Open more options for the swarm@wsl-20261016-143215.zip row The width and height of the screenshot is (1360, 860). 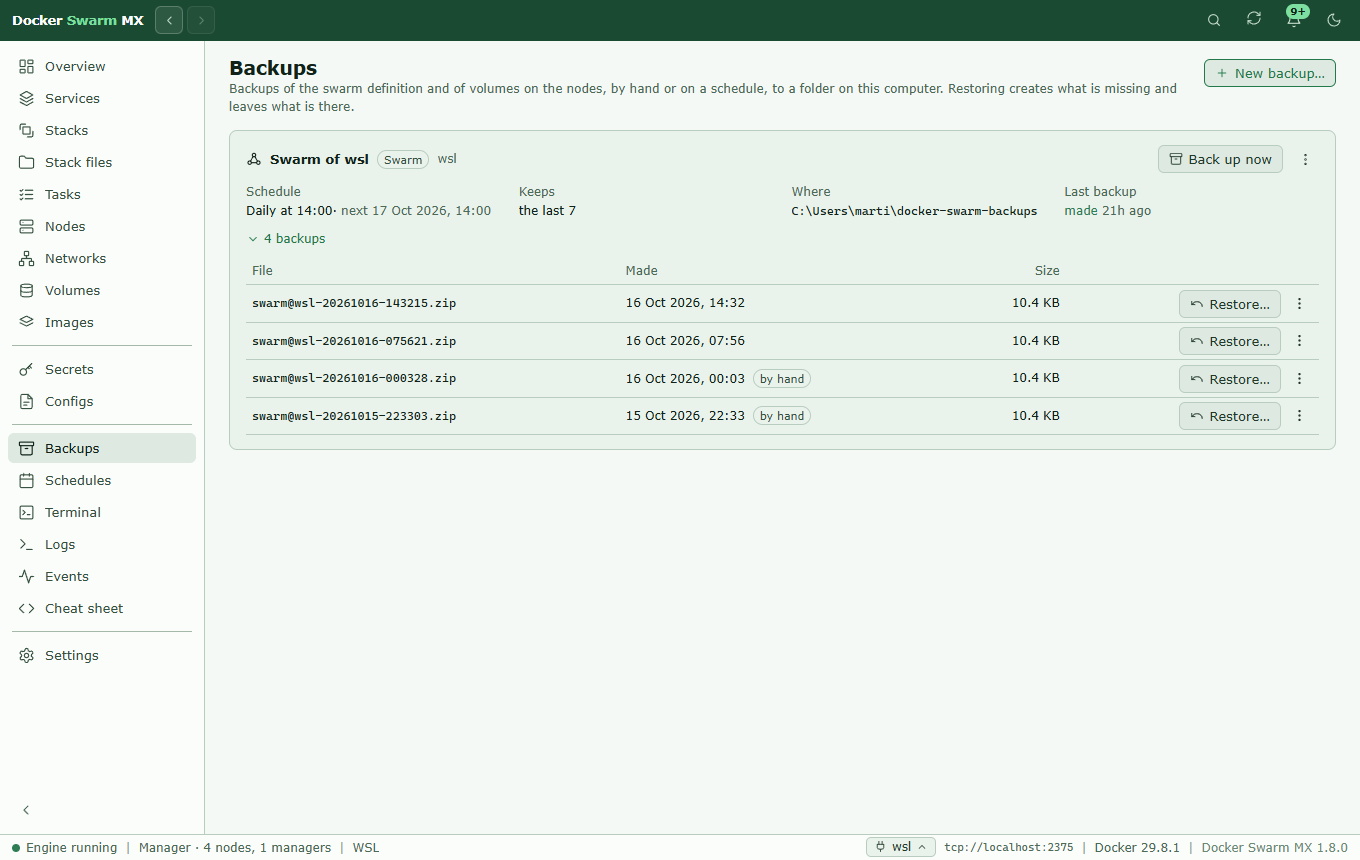(x=1300, y=304)
